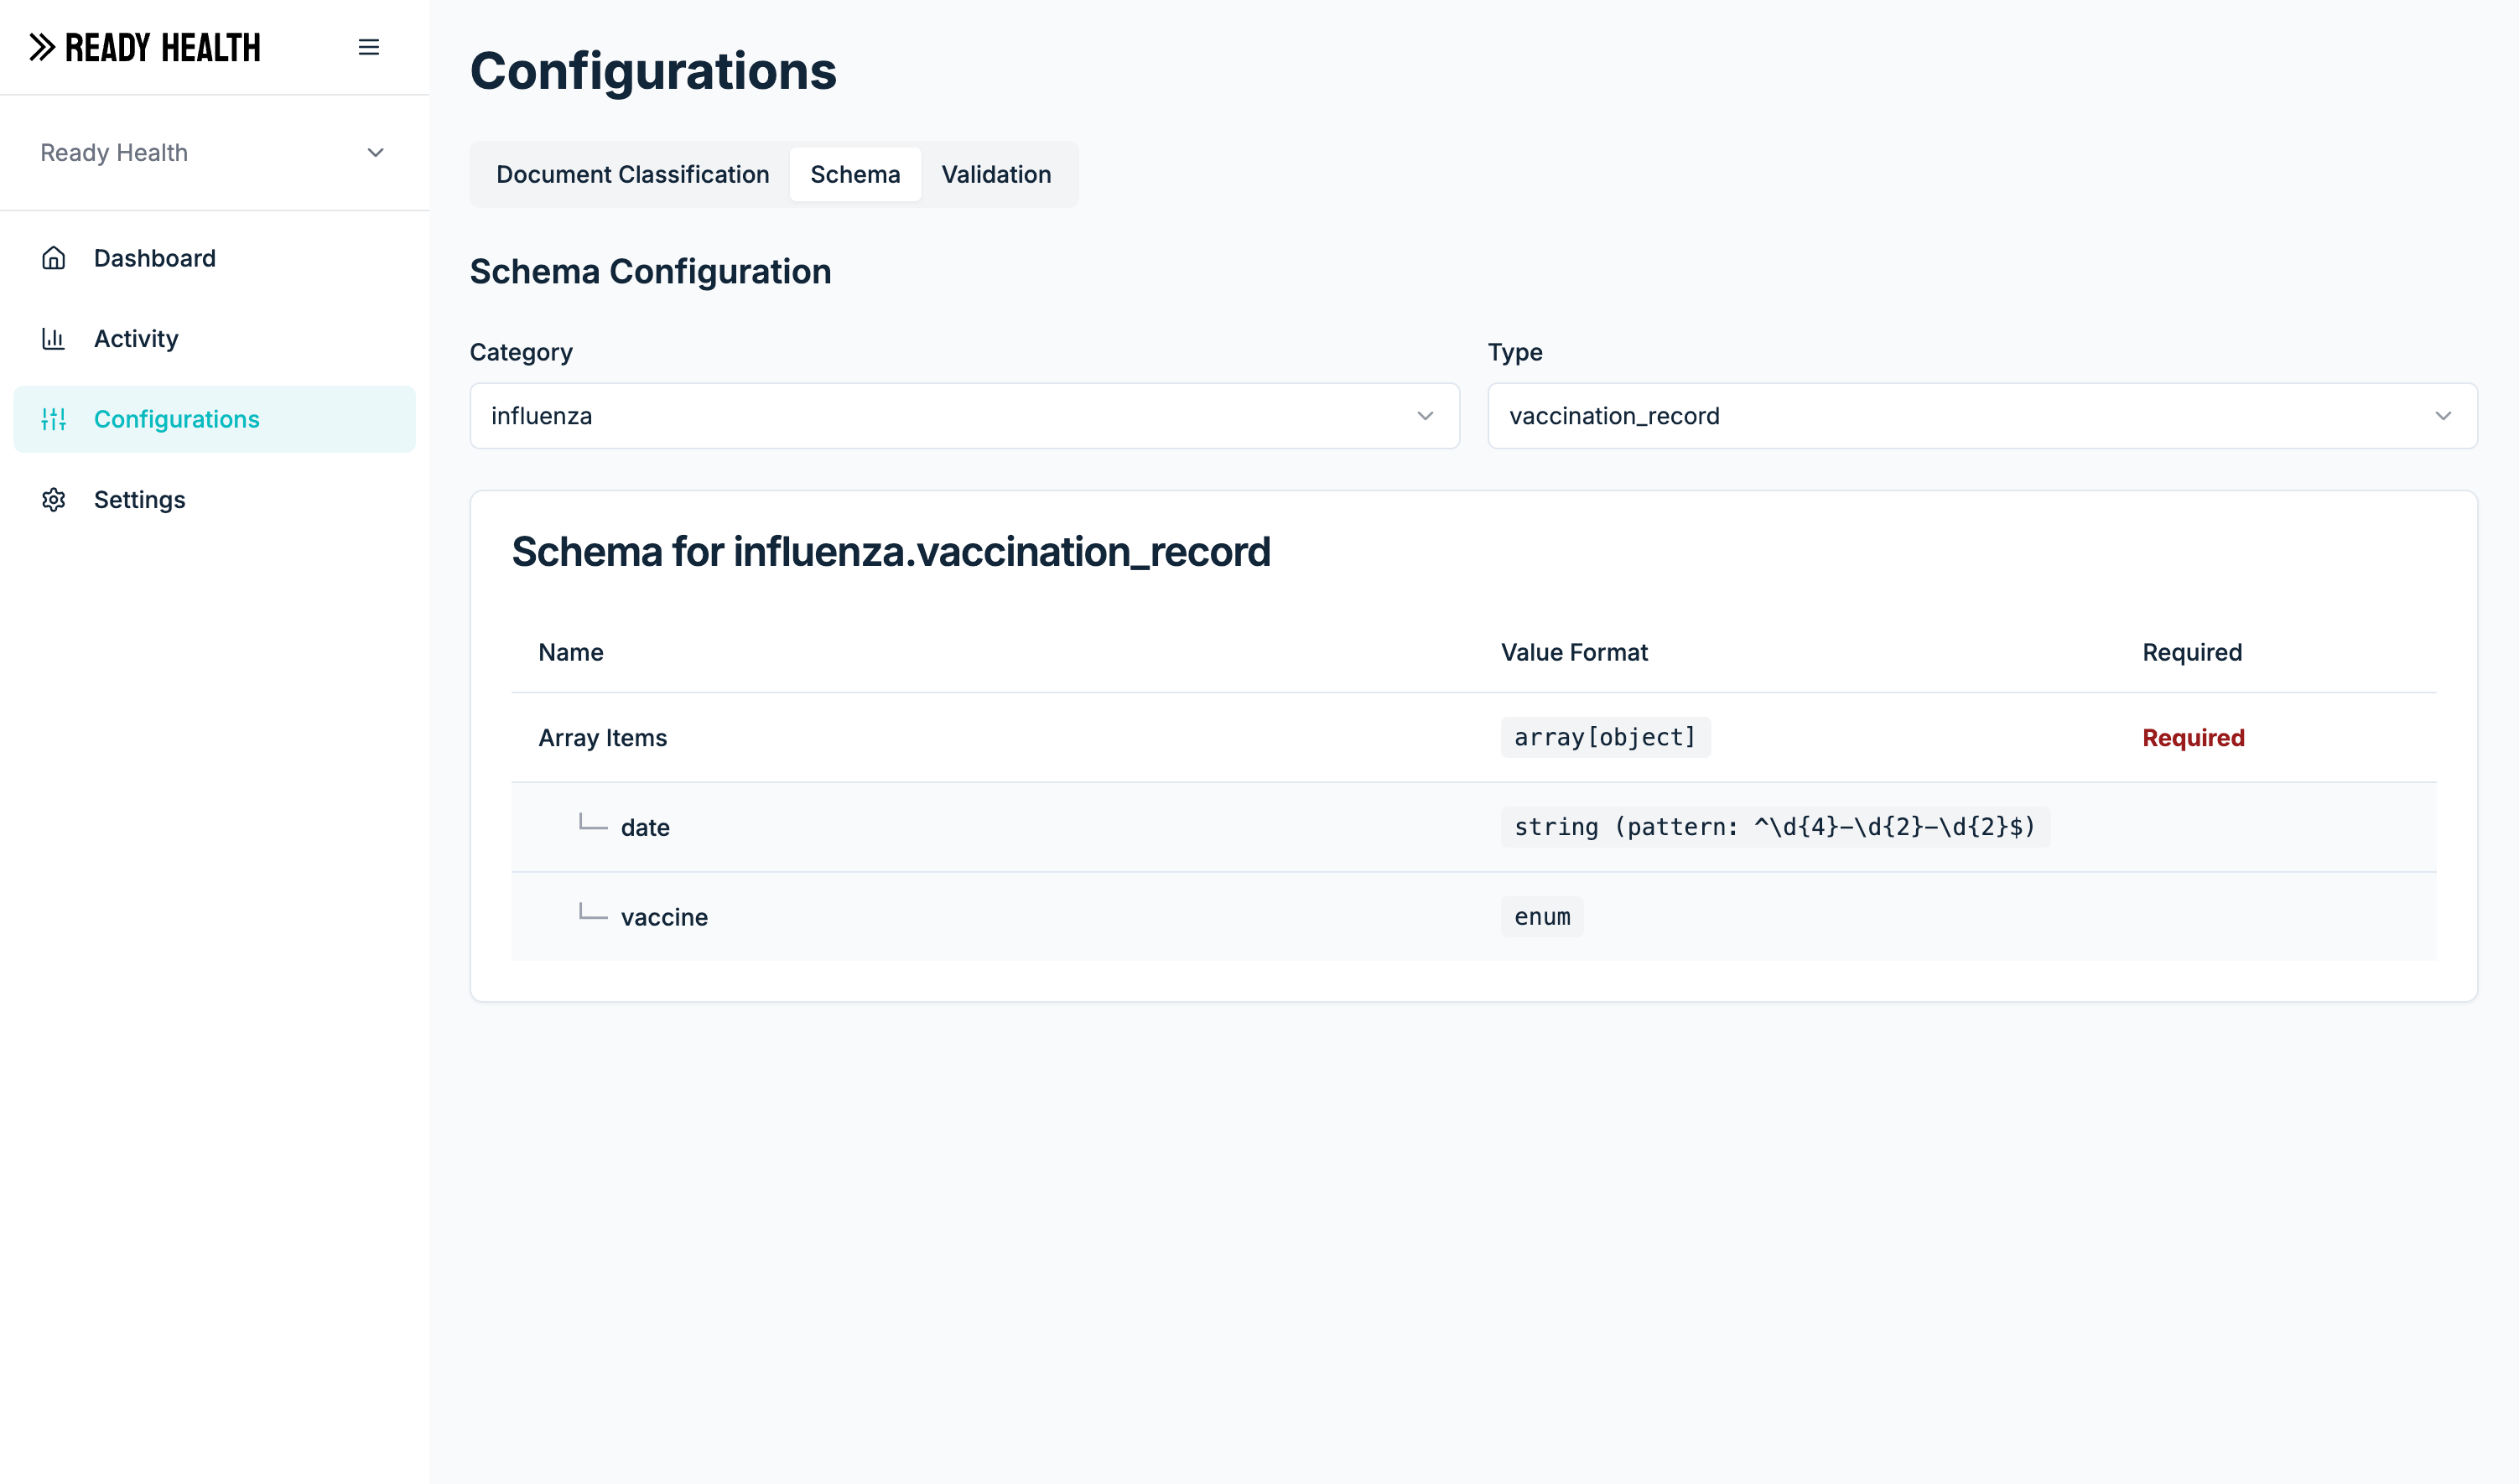
Task: Switch to the Validation tab
Action: pyautogui.click(x=996, y=174)
